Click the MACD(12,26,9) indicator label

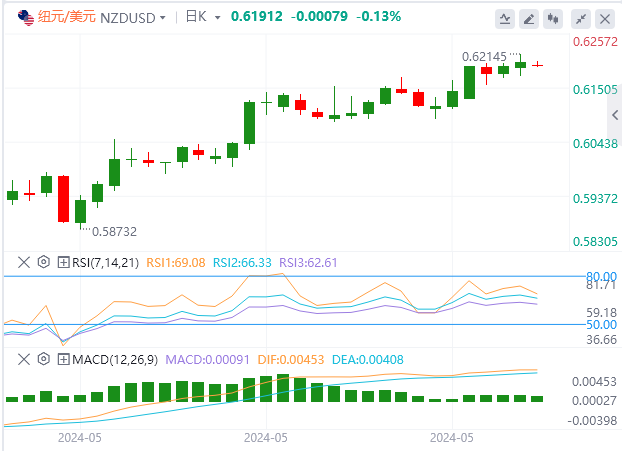point(115,360)
